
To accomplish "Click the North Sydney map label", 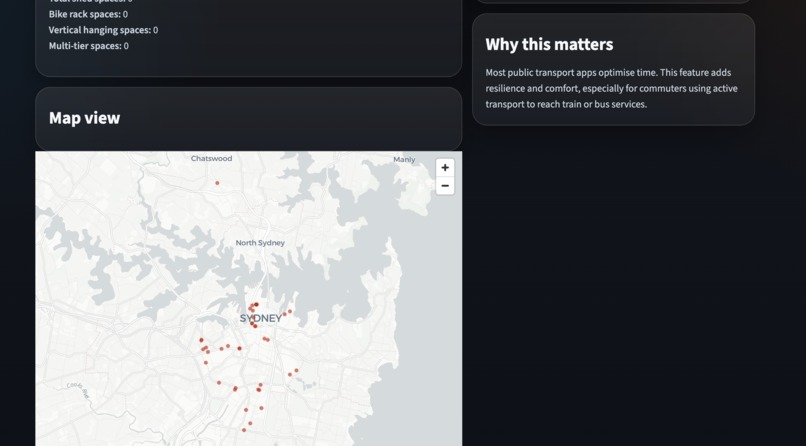I will [260, 243].
